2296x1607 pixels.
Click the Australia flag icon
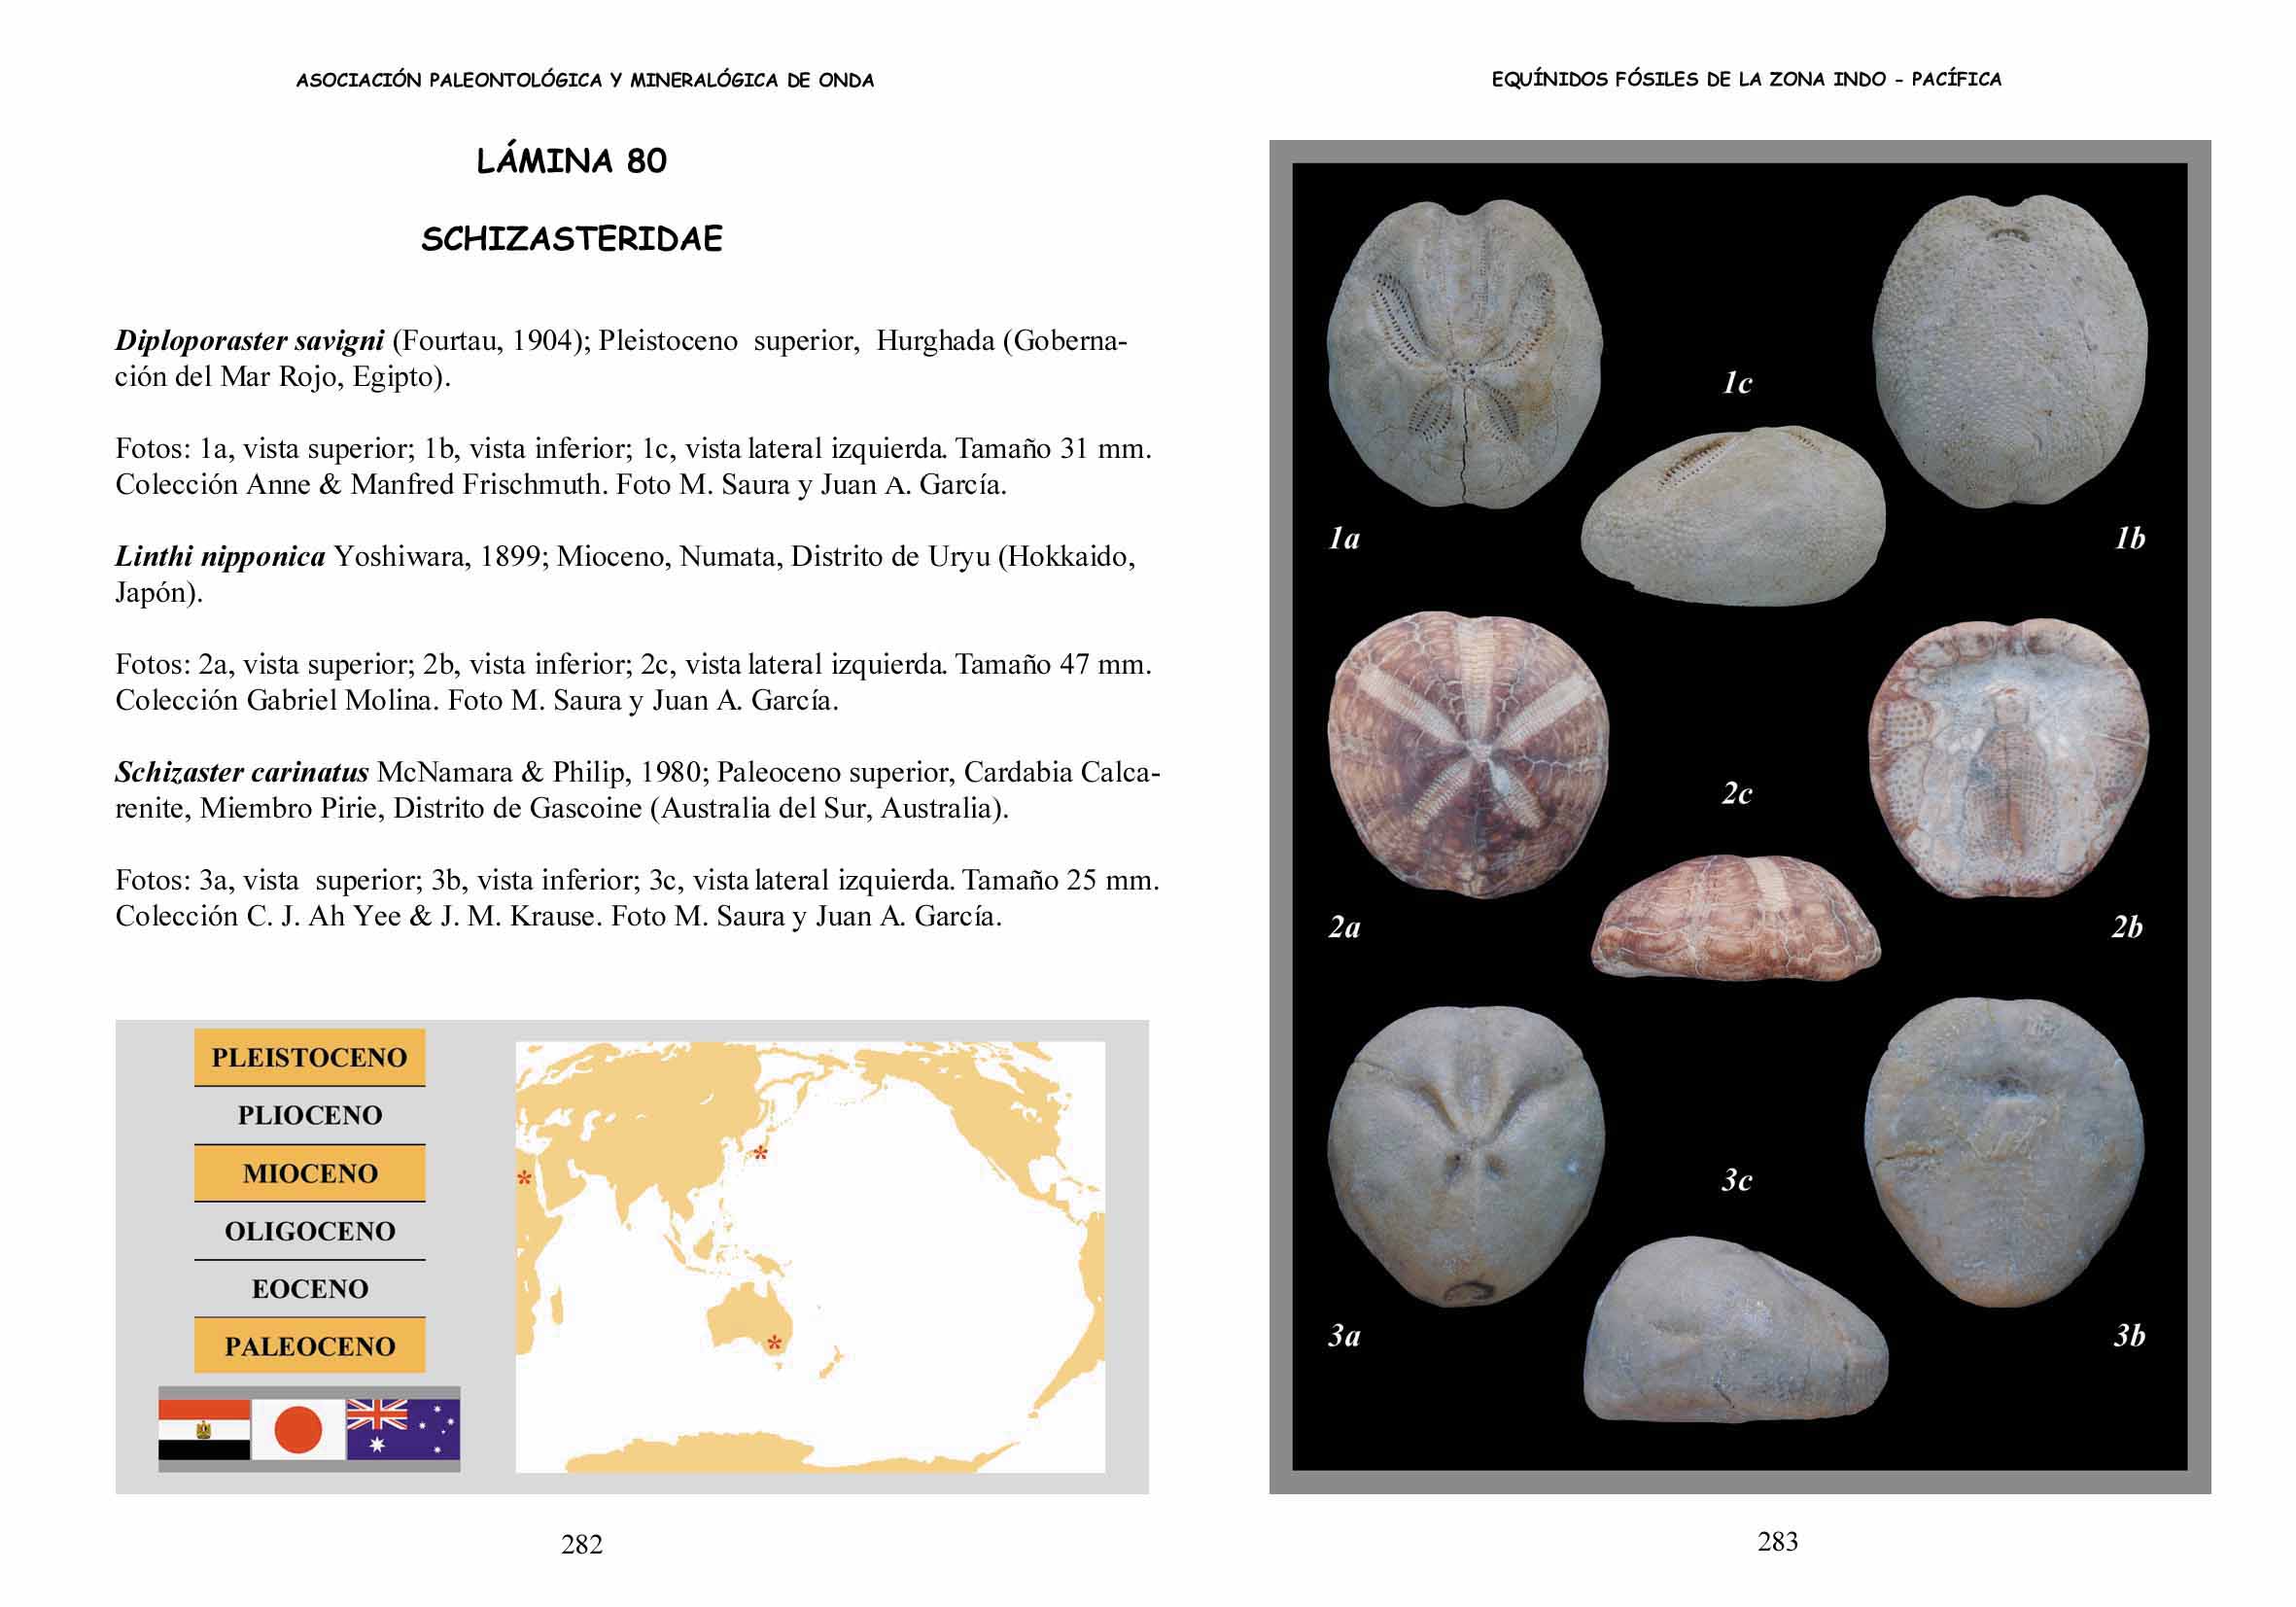point(403,1429)
